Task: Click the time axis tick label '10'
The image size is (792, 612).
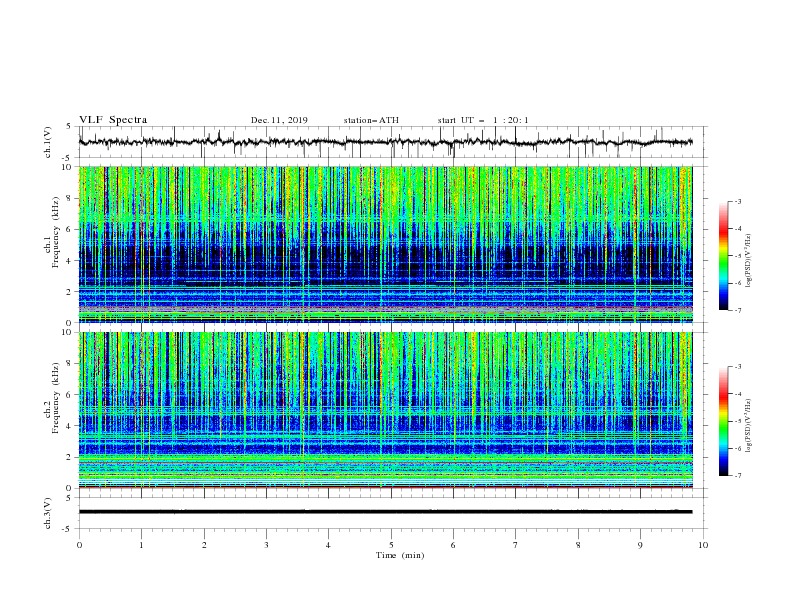Action: (703, 545)
